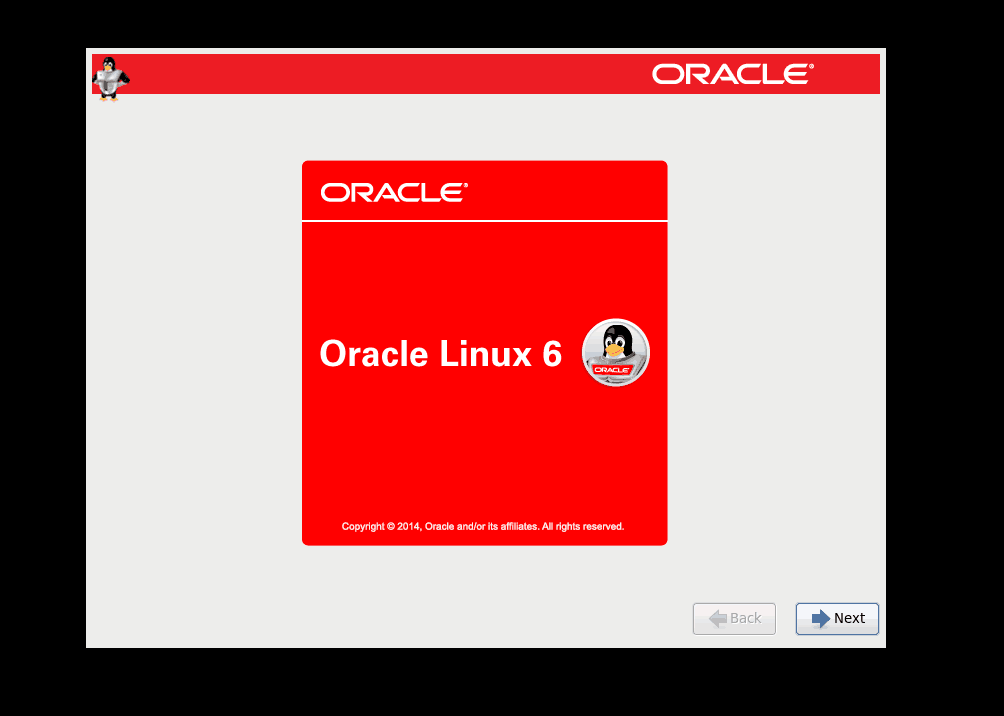Click the numeral 6 in the splash title

(x=552, y=354)
